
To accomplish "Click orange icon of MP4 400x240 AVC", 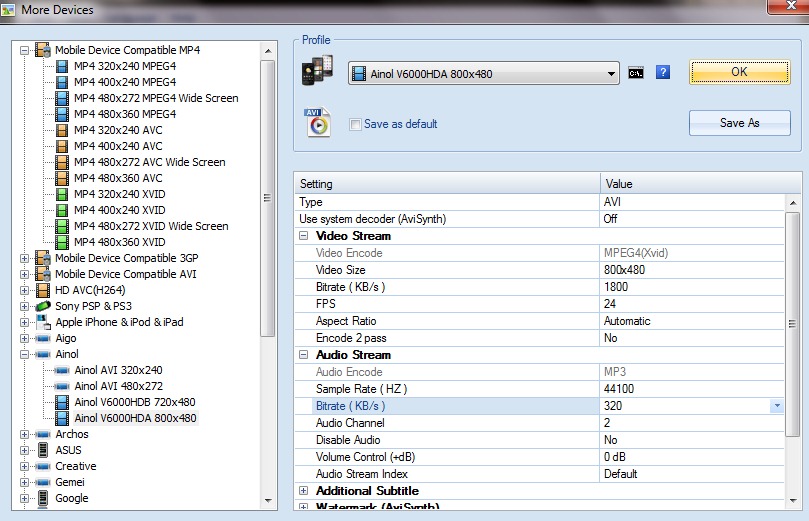I will (x=62, y=146).
